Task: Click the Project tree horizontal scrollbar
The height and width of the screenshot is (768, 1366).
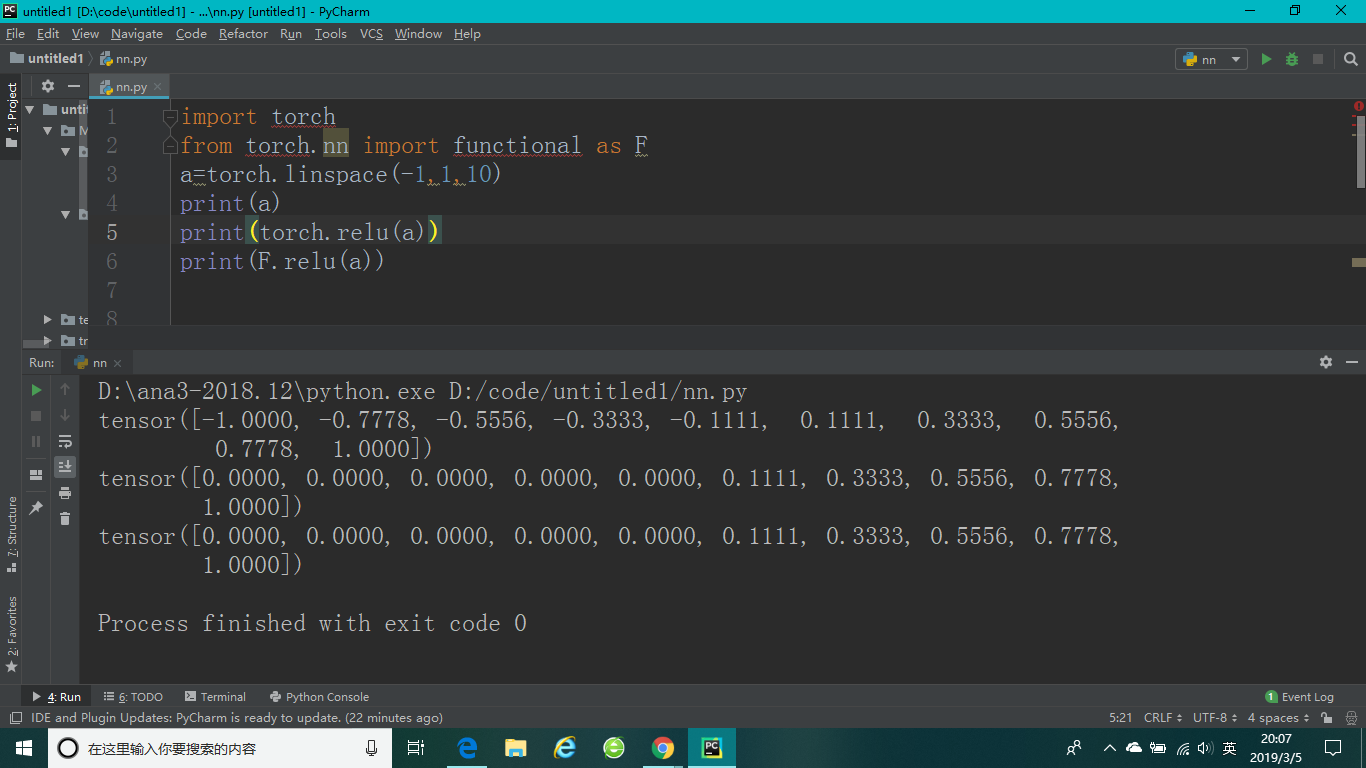Action: coord(38,344)
